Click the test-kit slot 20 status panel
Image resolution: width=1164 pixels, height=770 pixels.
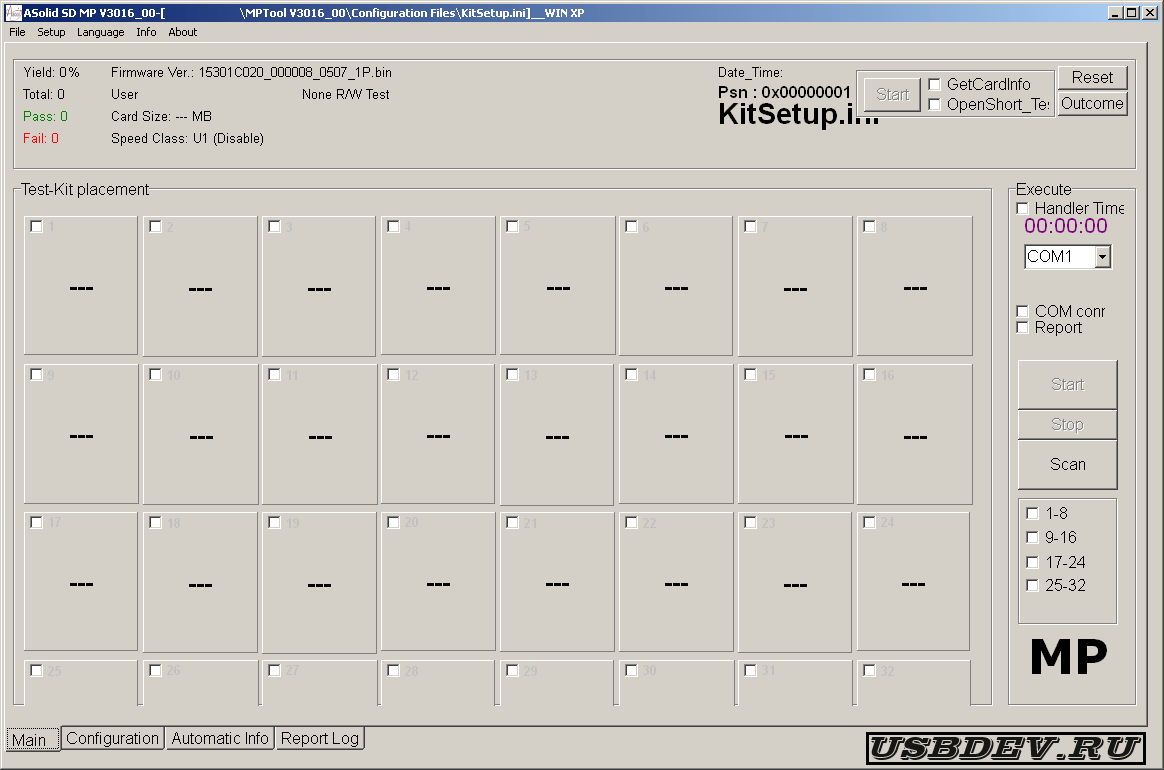438,582
